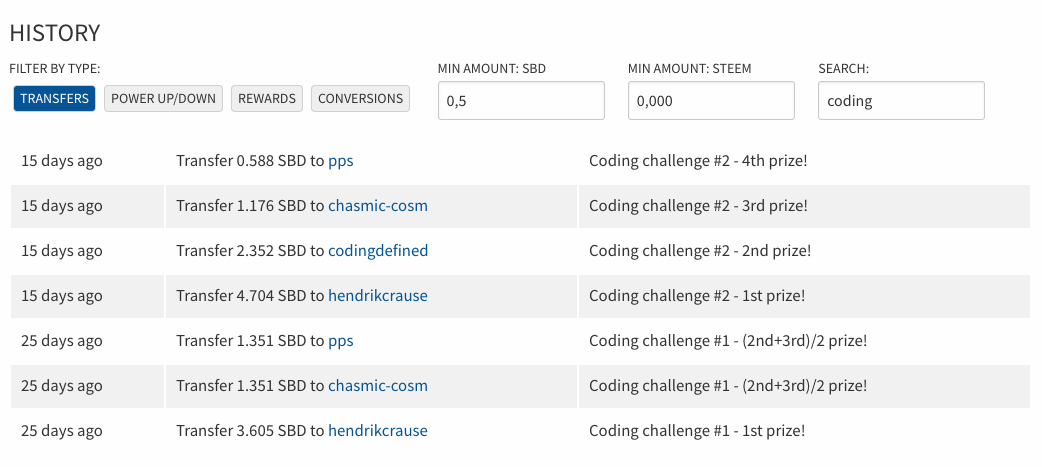The height and width of the screenshot is (467, 1042).
Task: Open pps link in 0.588 SBD transfer
Action: pyautogui.click(x=341, y=161)
